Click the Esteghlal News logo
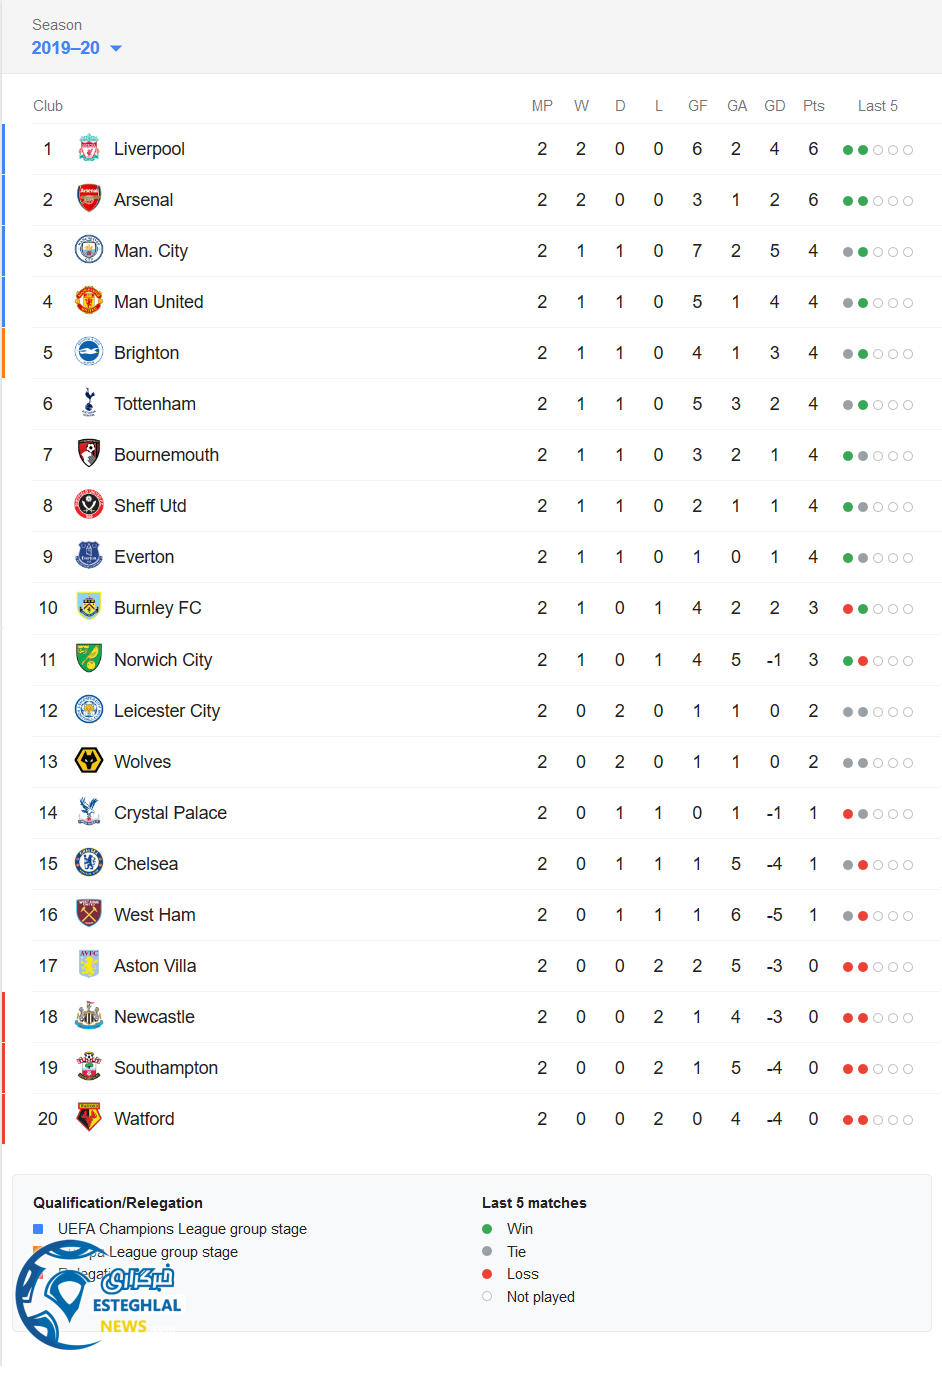Viewport: 942px width, 1377px height. [x=97, y=1295]
